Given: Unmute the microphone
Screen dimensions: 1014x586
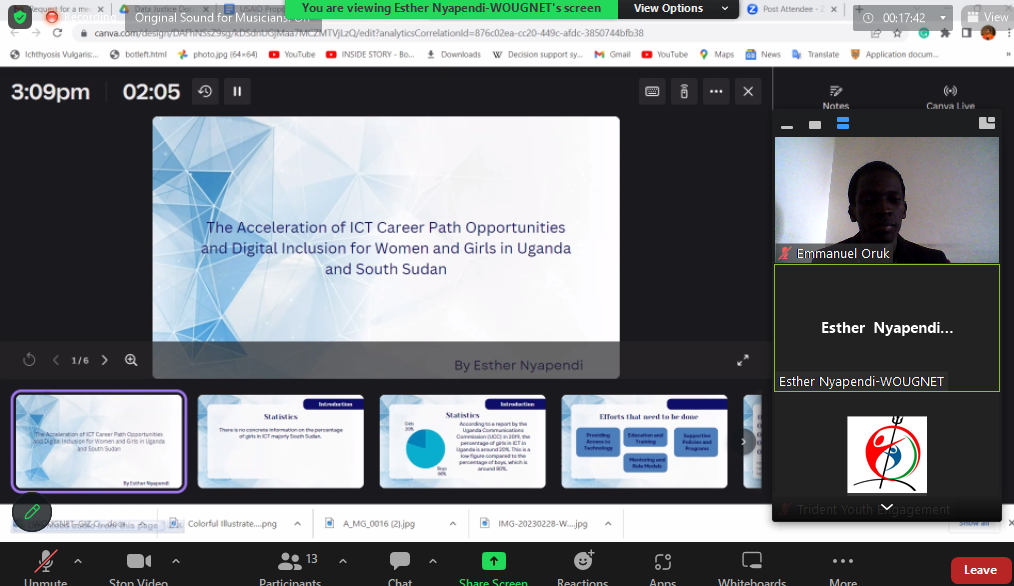Looking at the screenshot, I should 45,567.
